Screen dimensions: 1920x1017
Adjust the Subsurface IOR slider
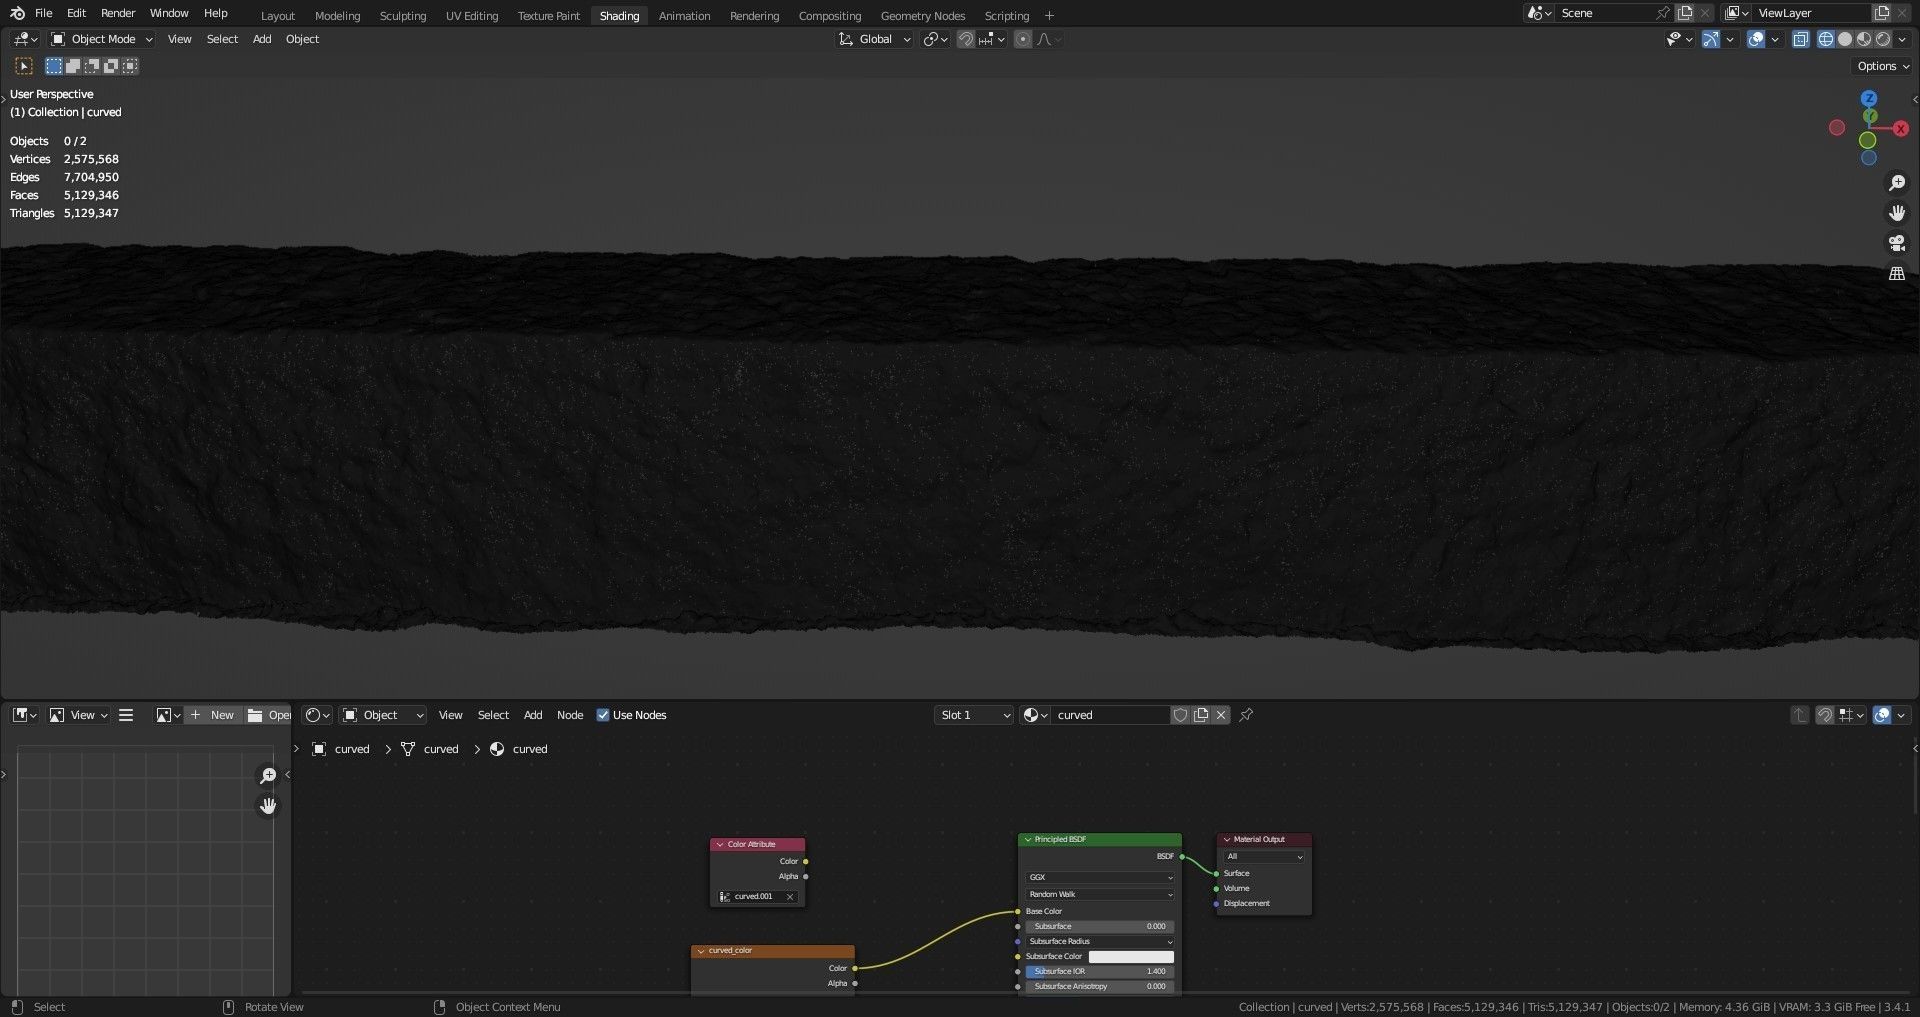1100,971
